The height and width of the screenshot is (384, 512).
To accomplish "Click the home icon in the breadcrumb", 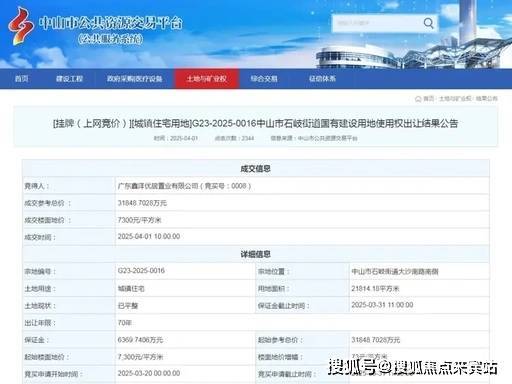I will coord(418,99).
